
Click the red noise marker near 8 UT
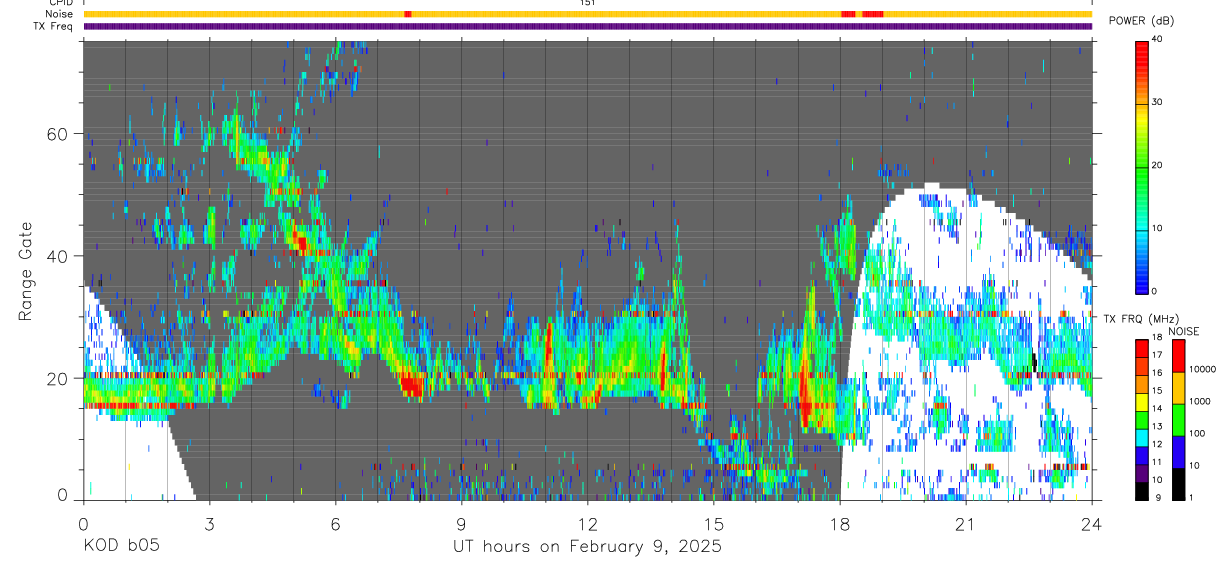tap(407, 14)
